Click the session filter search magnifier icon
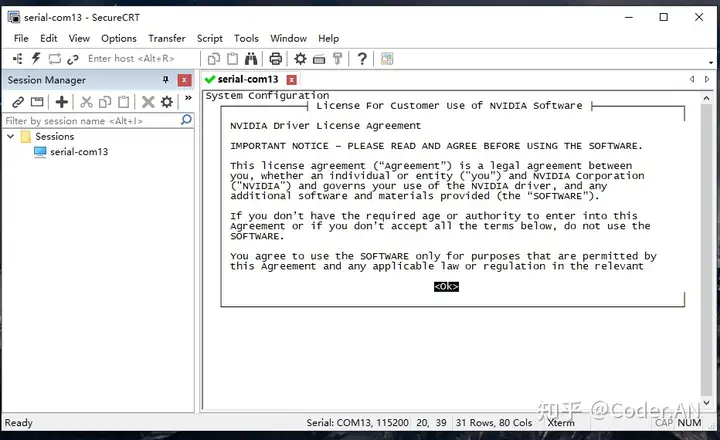Screen dimensions: 720x440 pyautogui.click(x=186, y=120)
